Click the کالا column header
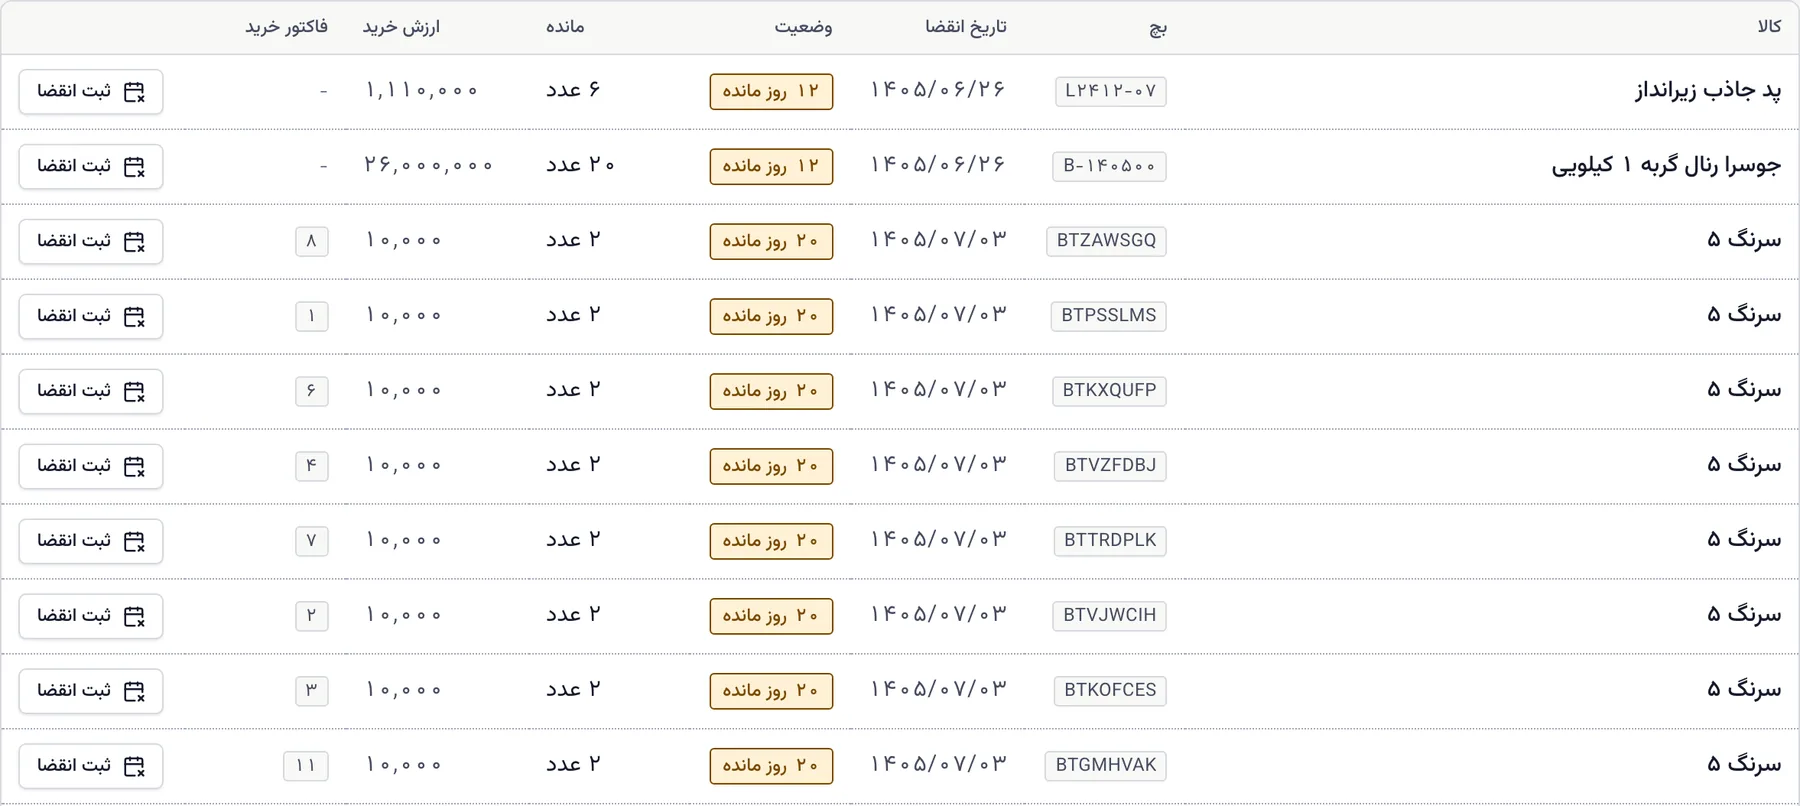 pyautogui.click(x=1769, y=27)
